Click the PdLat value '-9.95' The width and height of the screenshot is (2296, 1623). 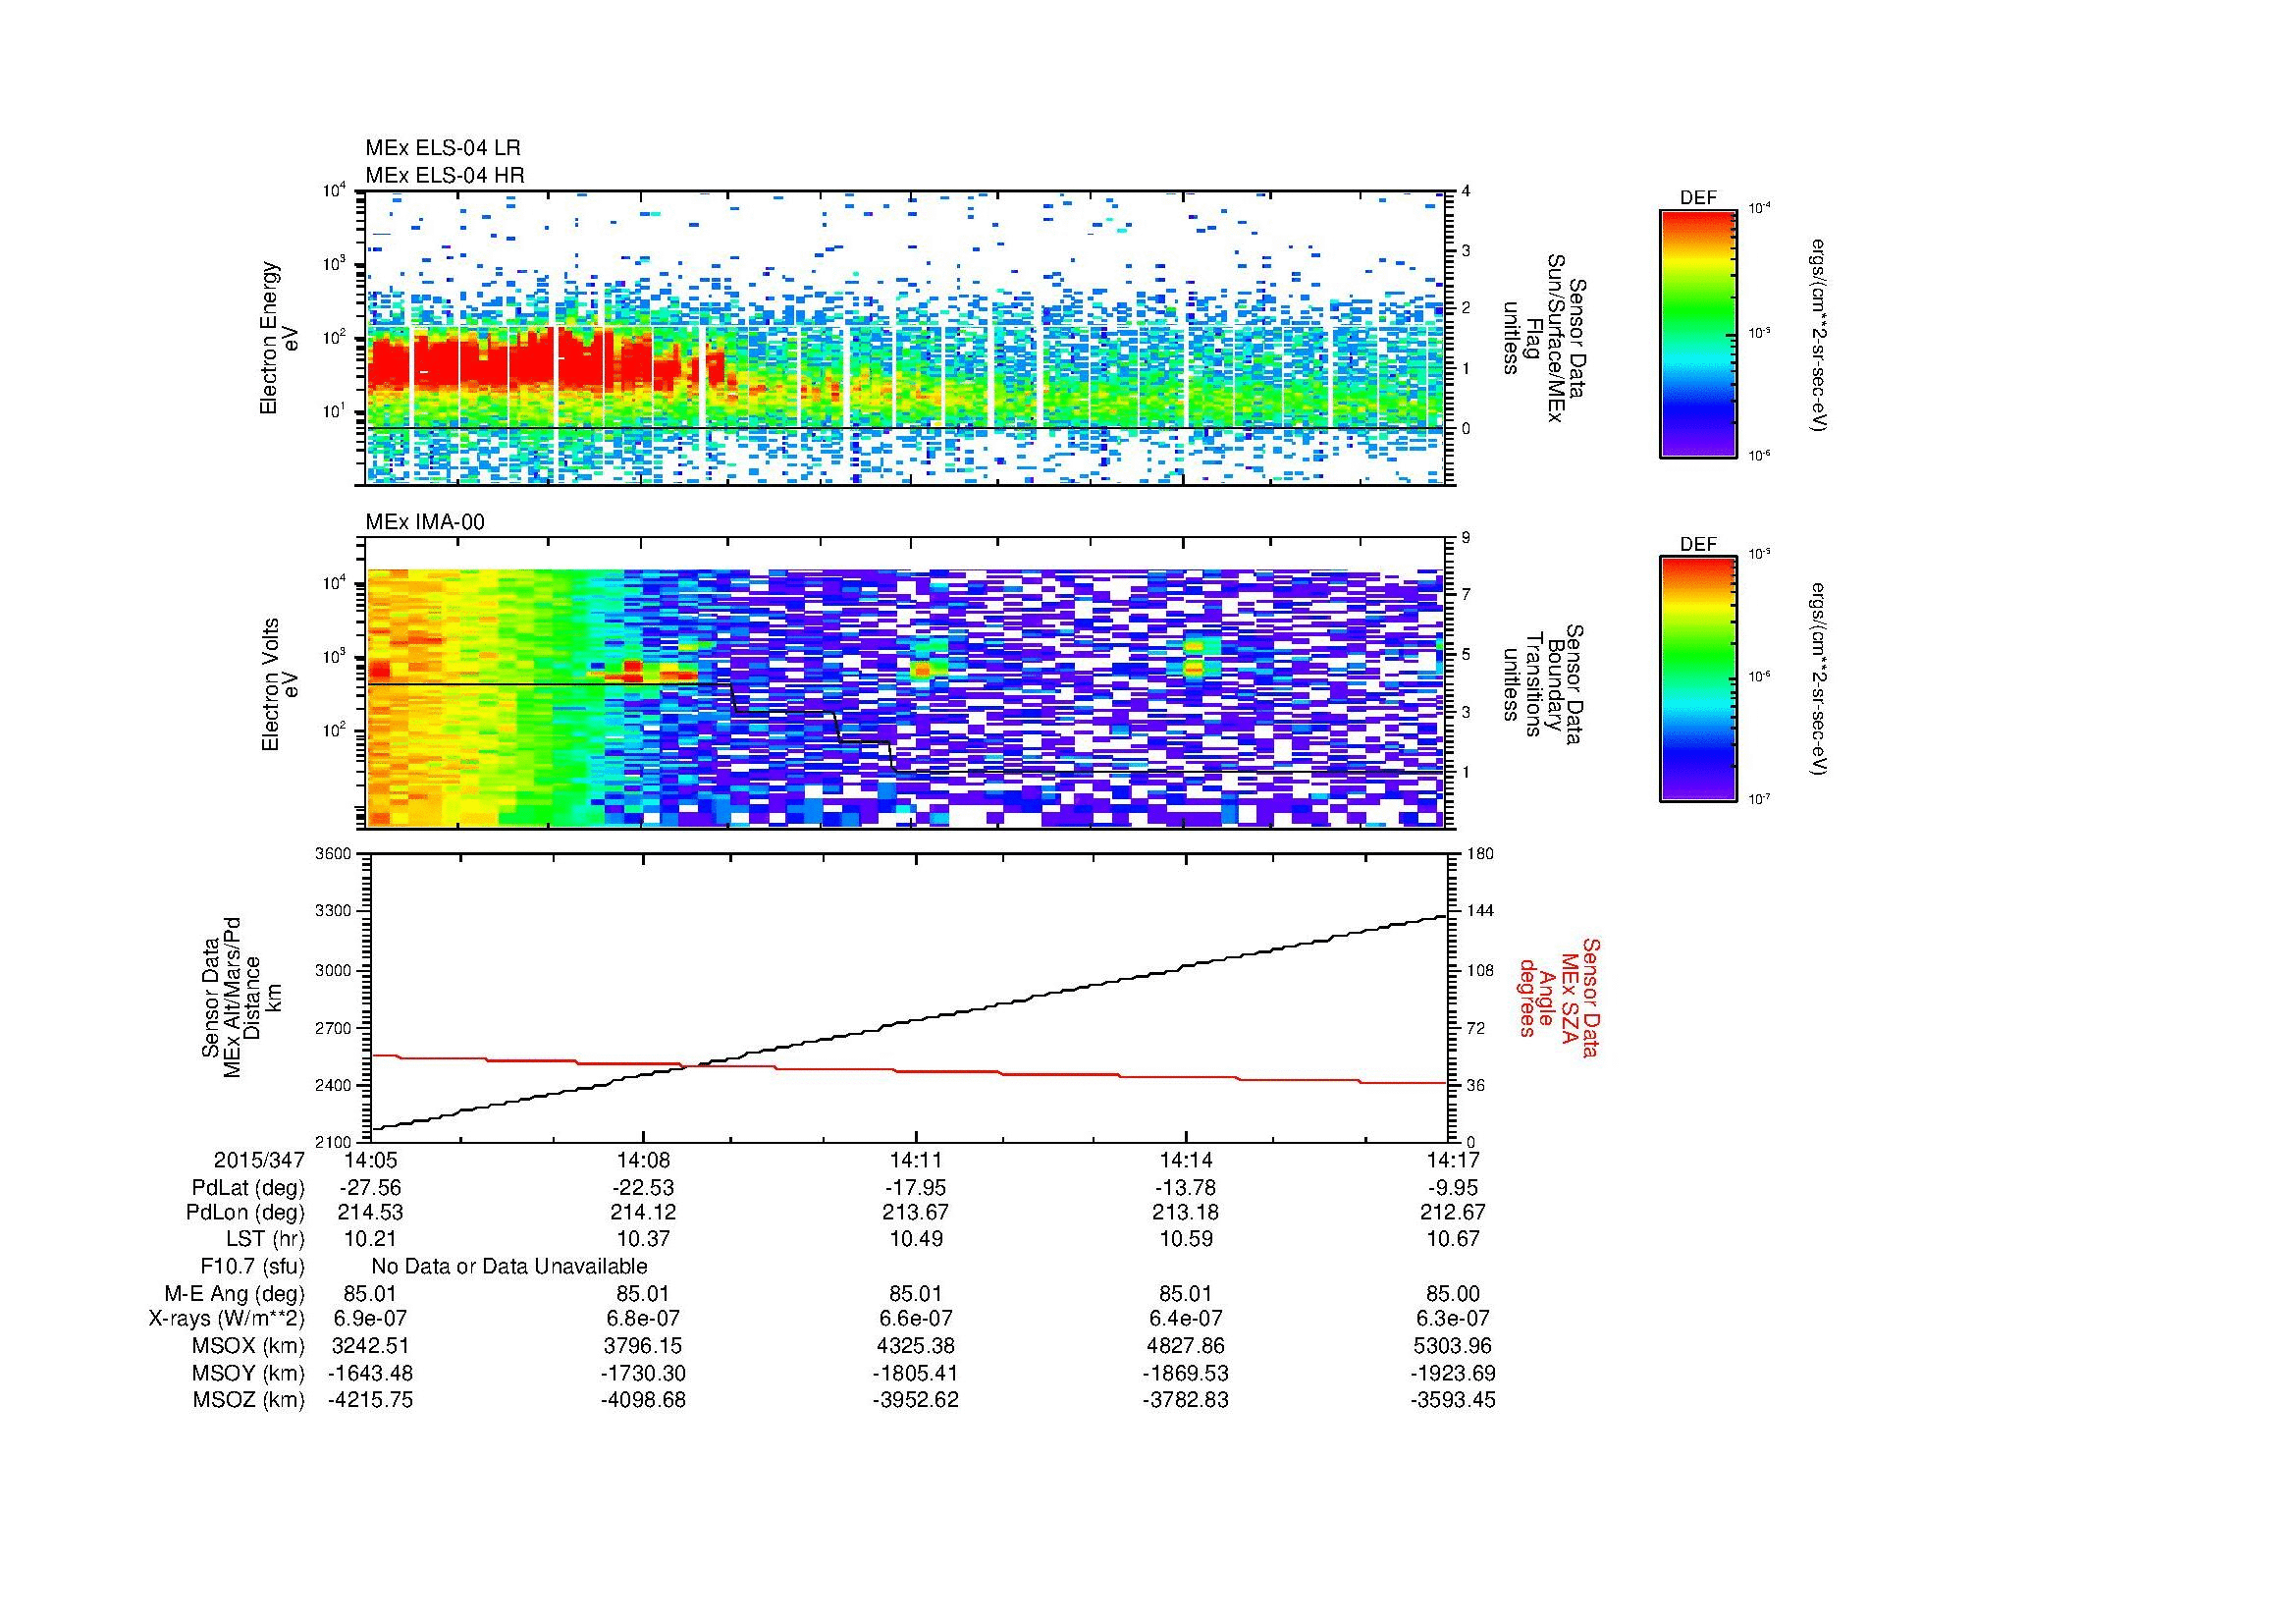[1452, 1188]
